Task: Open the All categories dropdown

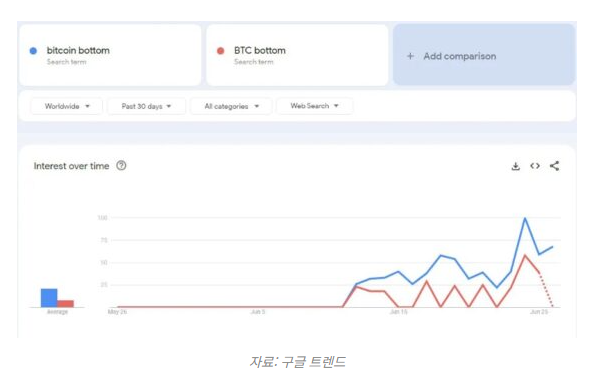Action: pos(231,106)
